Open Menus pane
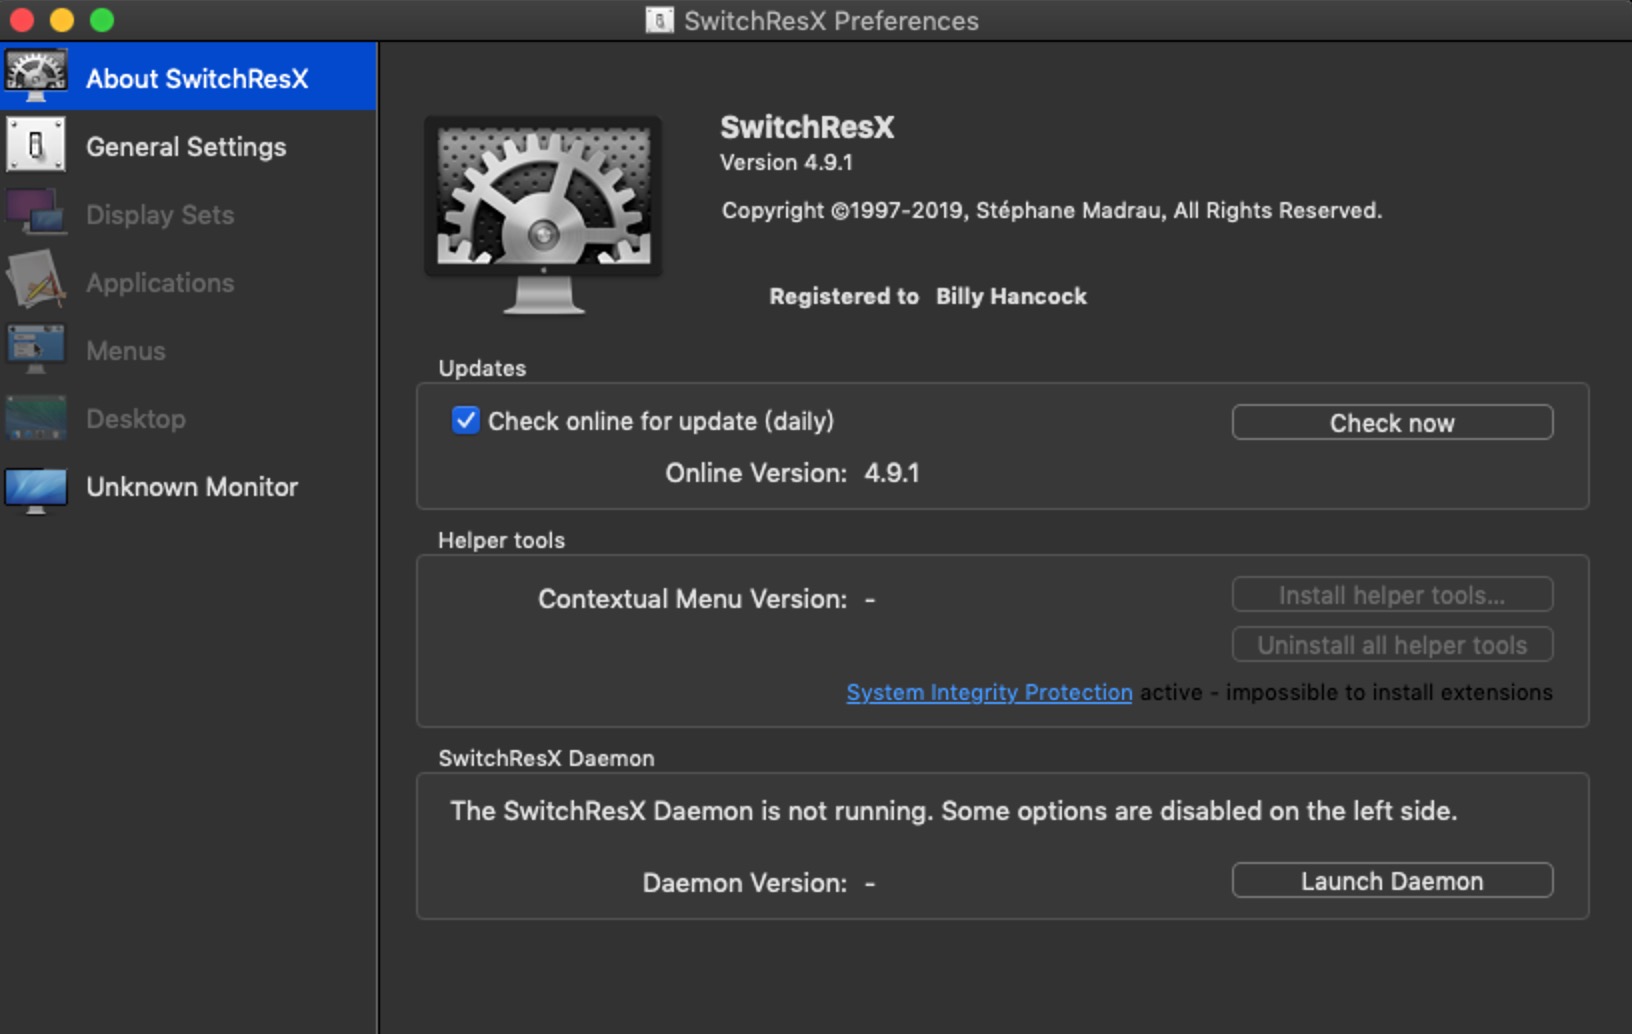The height and width of the screenshot is (1034, 1632). coord(189,350)
